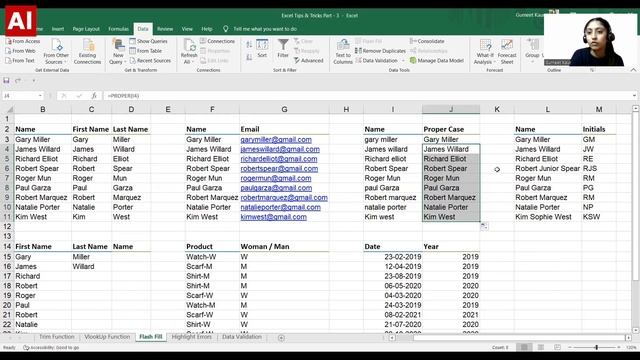Image resolution: width=640 pixels, height=360 pixels.
Task: Expand the formula bar arrow
Action: [634, 96]
